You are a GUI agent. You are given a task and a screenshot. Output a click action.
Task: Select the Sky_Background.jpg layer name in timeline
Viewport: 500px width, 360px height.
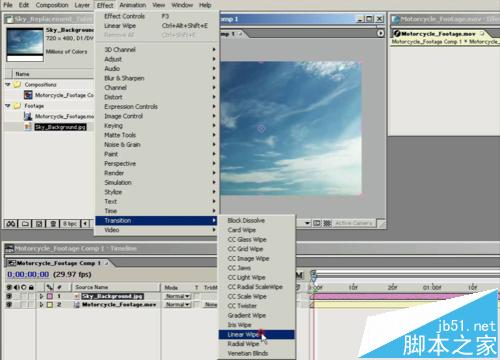[113, 296]
